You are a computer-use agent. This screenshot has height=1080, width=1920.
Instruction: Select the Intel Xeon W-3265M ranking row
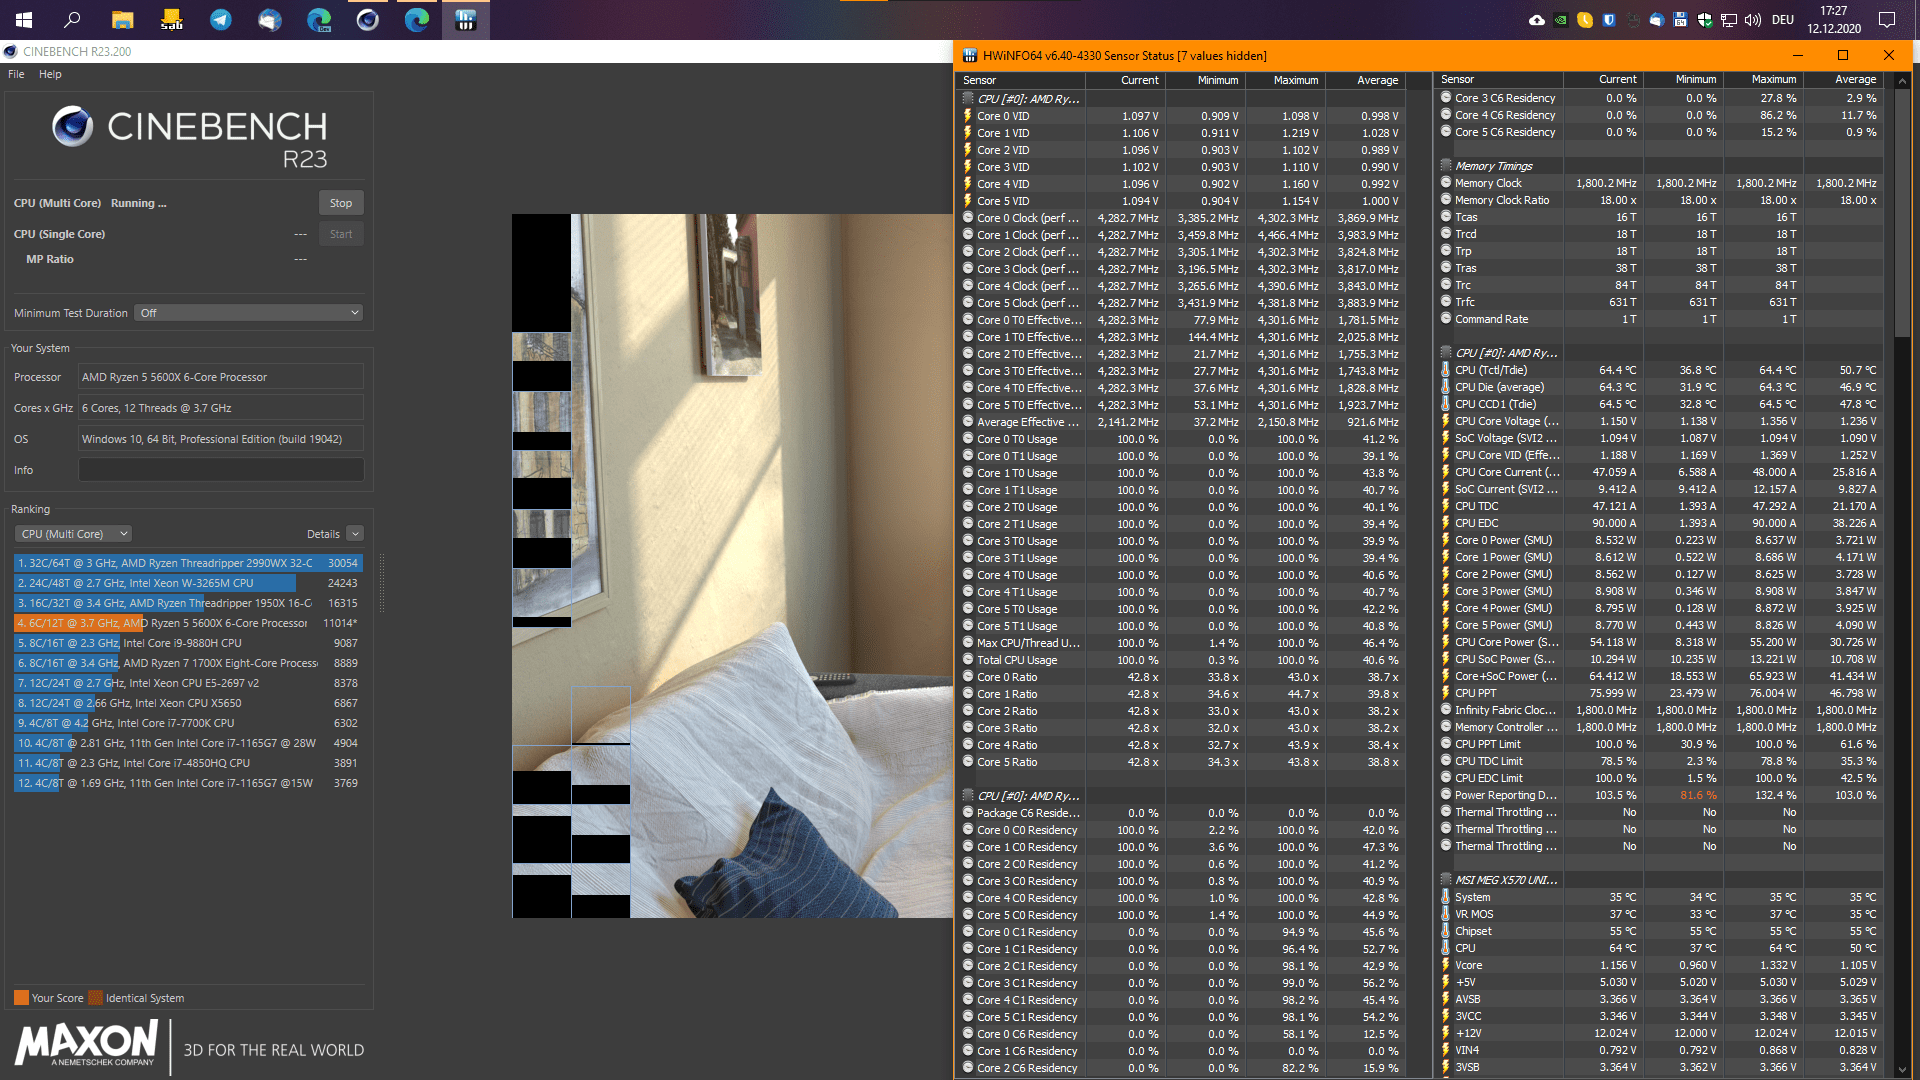(187, 583)
